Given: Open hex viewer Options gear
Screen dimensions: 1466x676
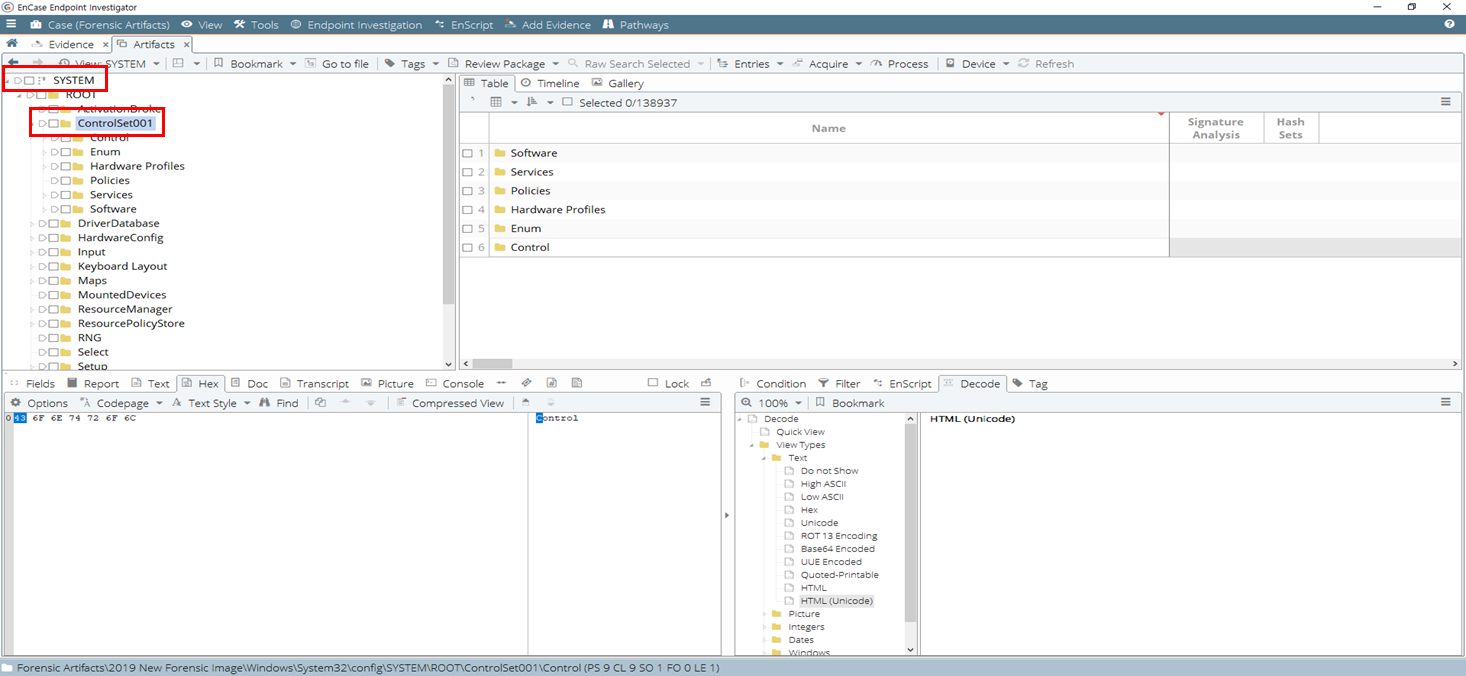Looking at the screenshot, I should point(15,403).
